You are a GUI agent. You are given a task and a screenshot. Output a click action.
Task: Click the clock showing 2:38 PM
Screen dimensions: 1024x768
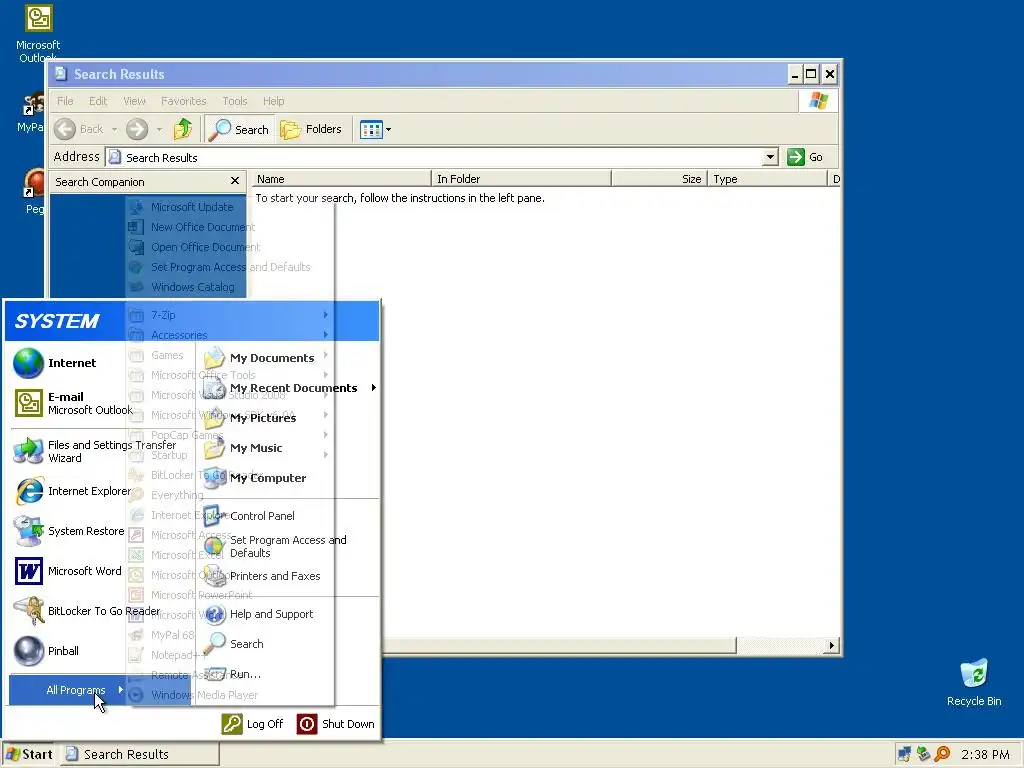pyautogui.click(x=985, y=754)
